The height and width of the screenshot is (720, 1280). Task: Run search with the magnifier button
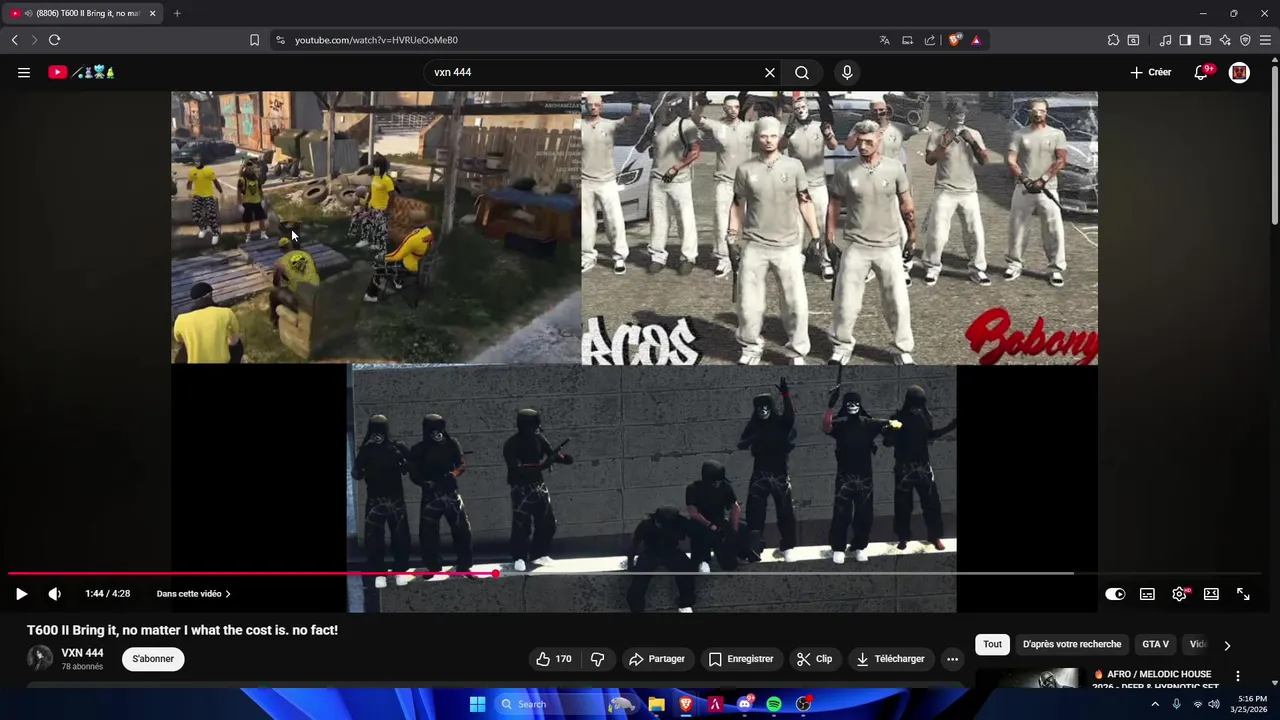point(802,72)
